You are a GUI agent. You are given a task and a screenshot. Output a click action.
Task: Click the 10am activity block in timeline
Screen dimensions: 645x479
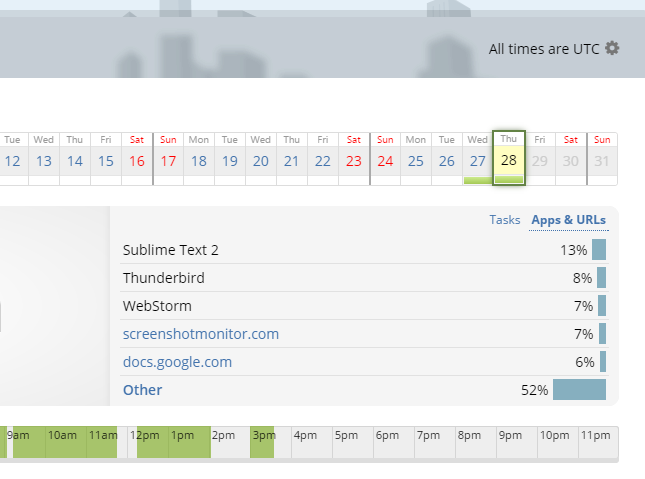[x=66, y=442]
